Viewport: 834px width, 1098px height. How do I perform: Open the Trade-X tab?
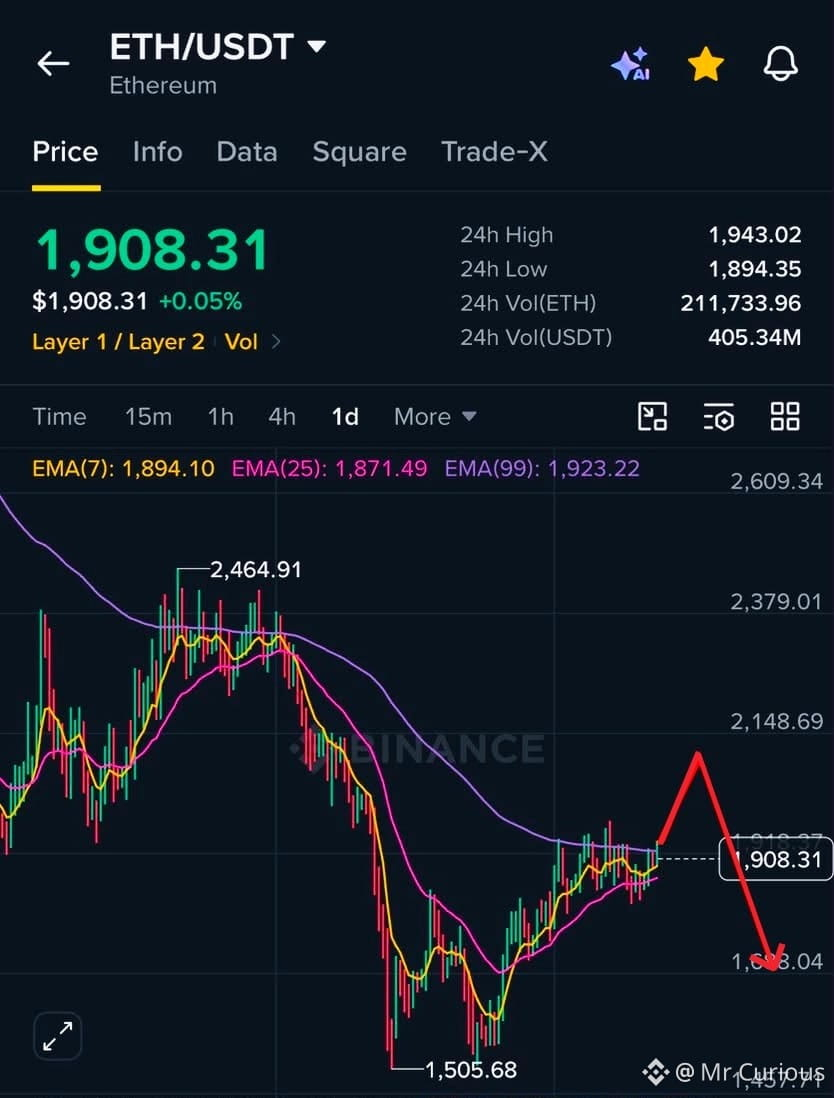click(494, 152)
